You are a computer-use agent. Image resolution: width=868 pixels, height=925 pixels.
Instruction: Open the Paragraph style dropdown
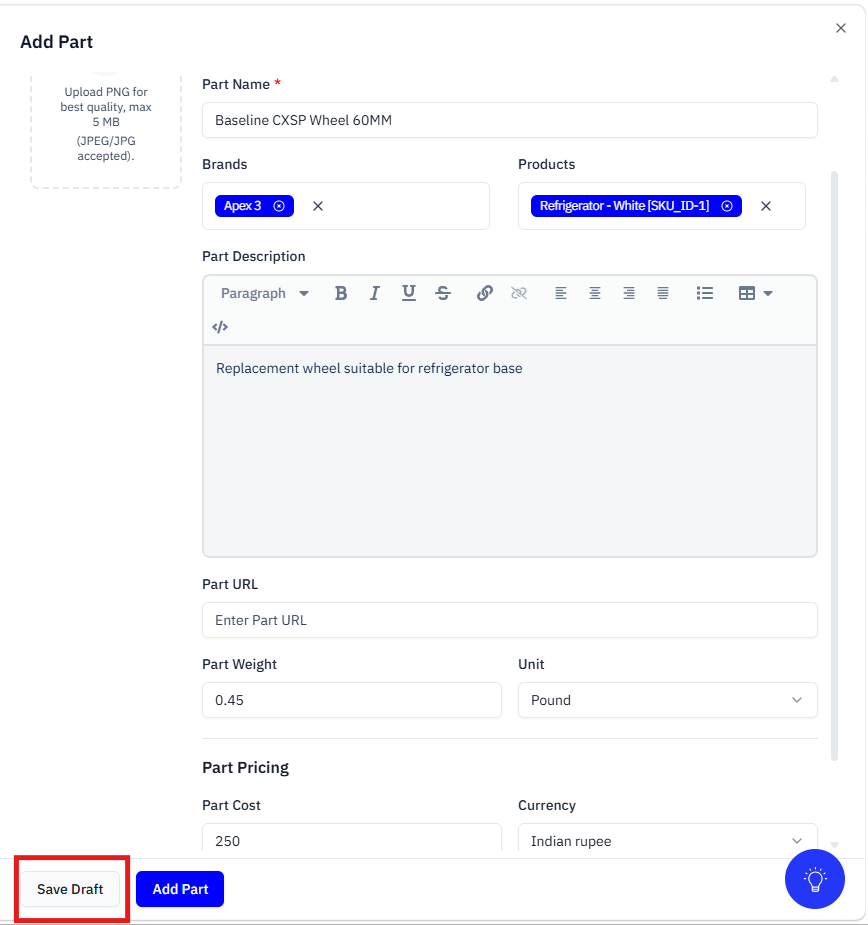[264, 293]
